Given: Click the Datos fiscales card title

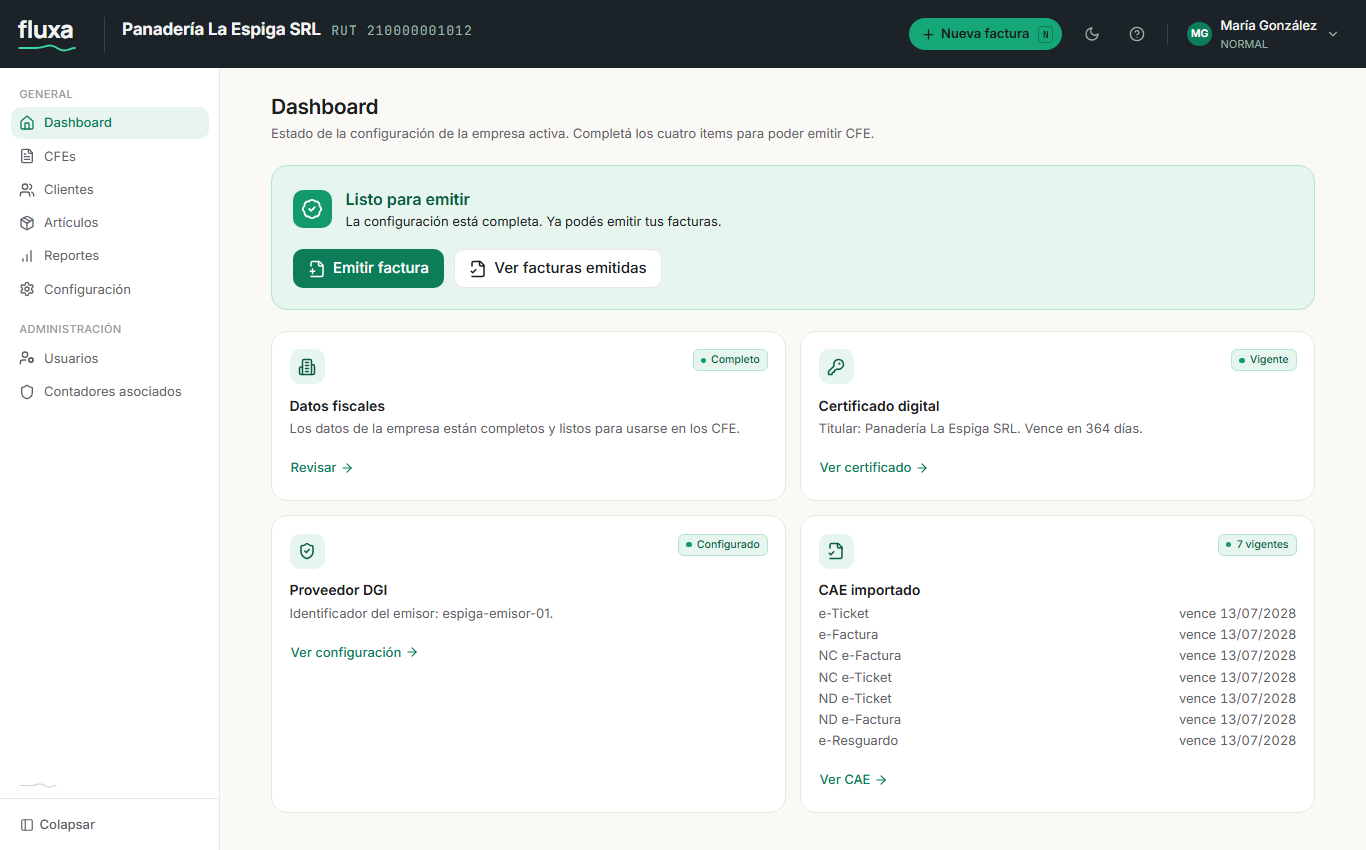Looking at the screenshot, I should (x=337, y=407).
